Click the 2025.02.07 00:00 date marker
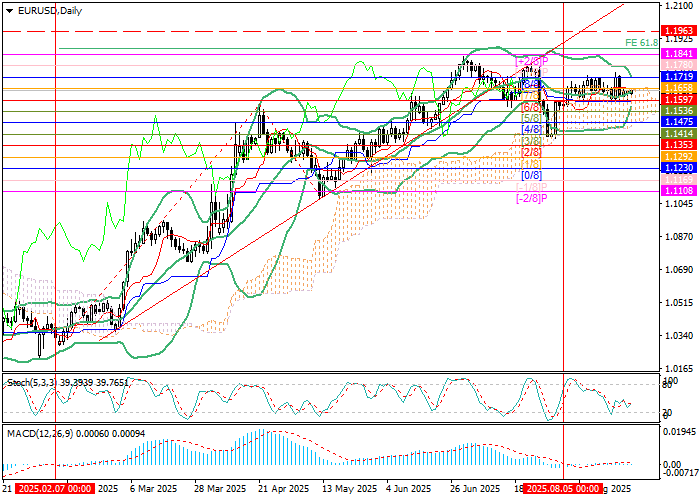Image resolution: width=700 pixels, height=500 pixels. (x=56, y=489)
